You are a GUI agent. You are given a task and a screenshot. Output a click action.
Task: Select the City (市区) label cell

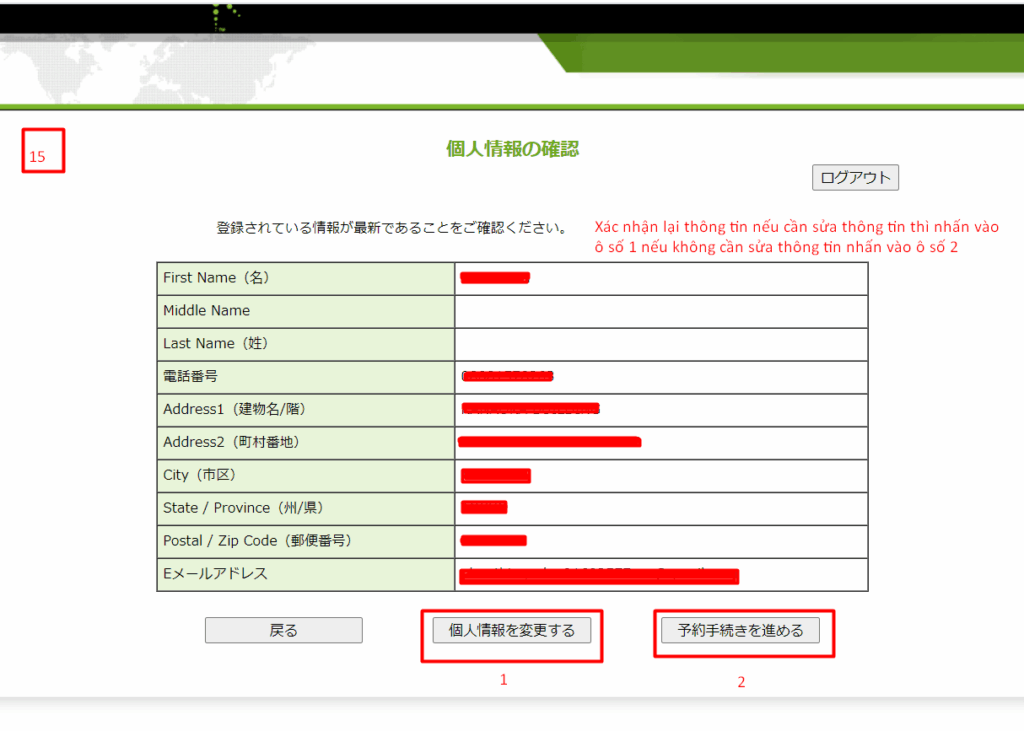coord(305,475)
